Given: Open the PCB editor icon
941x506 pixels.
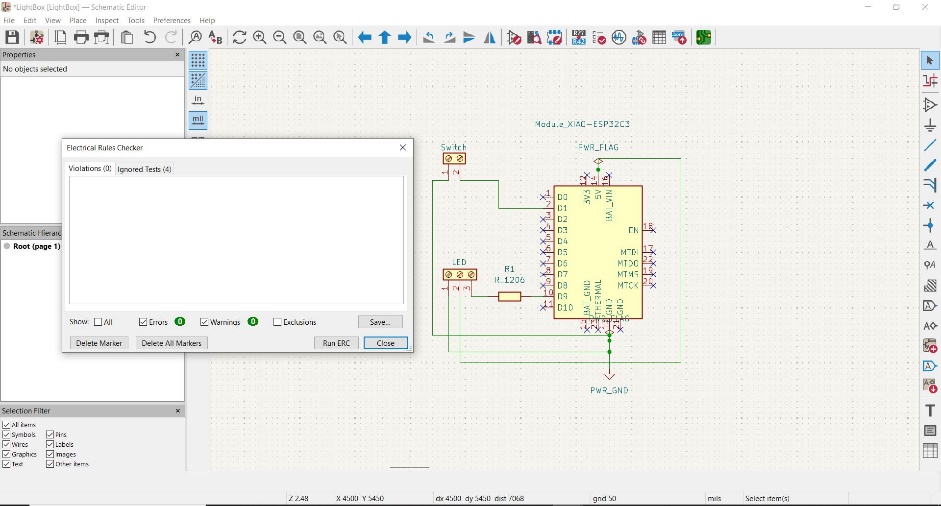Looking at the screenshot, I should click(704, 37).
